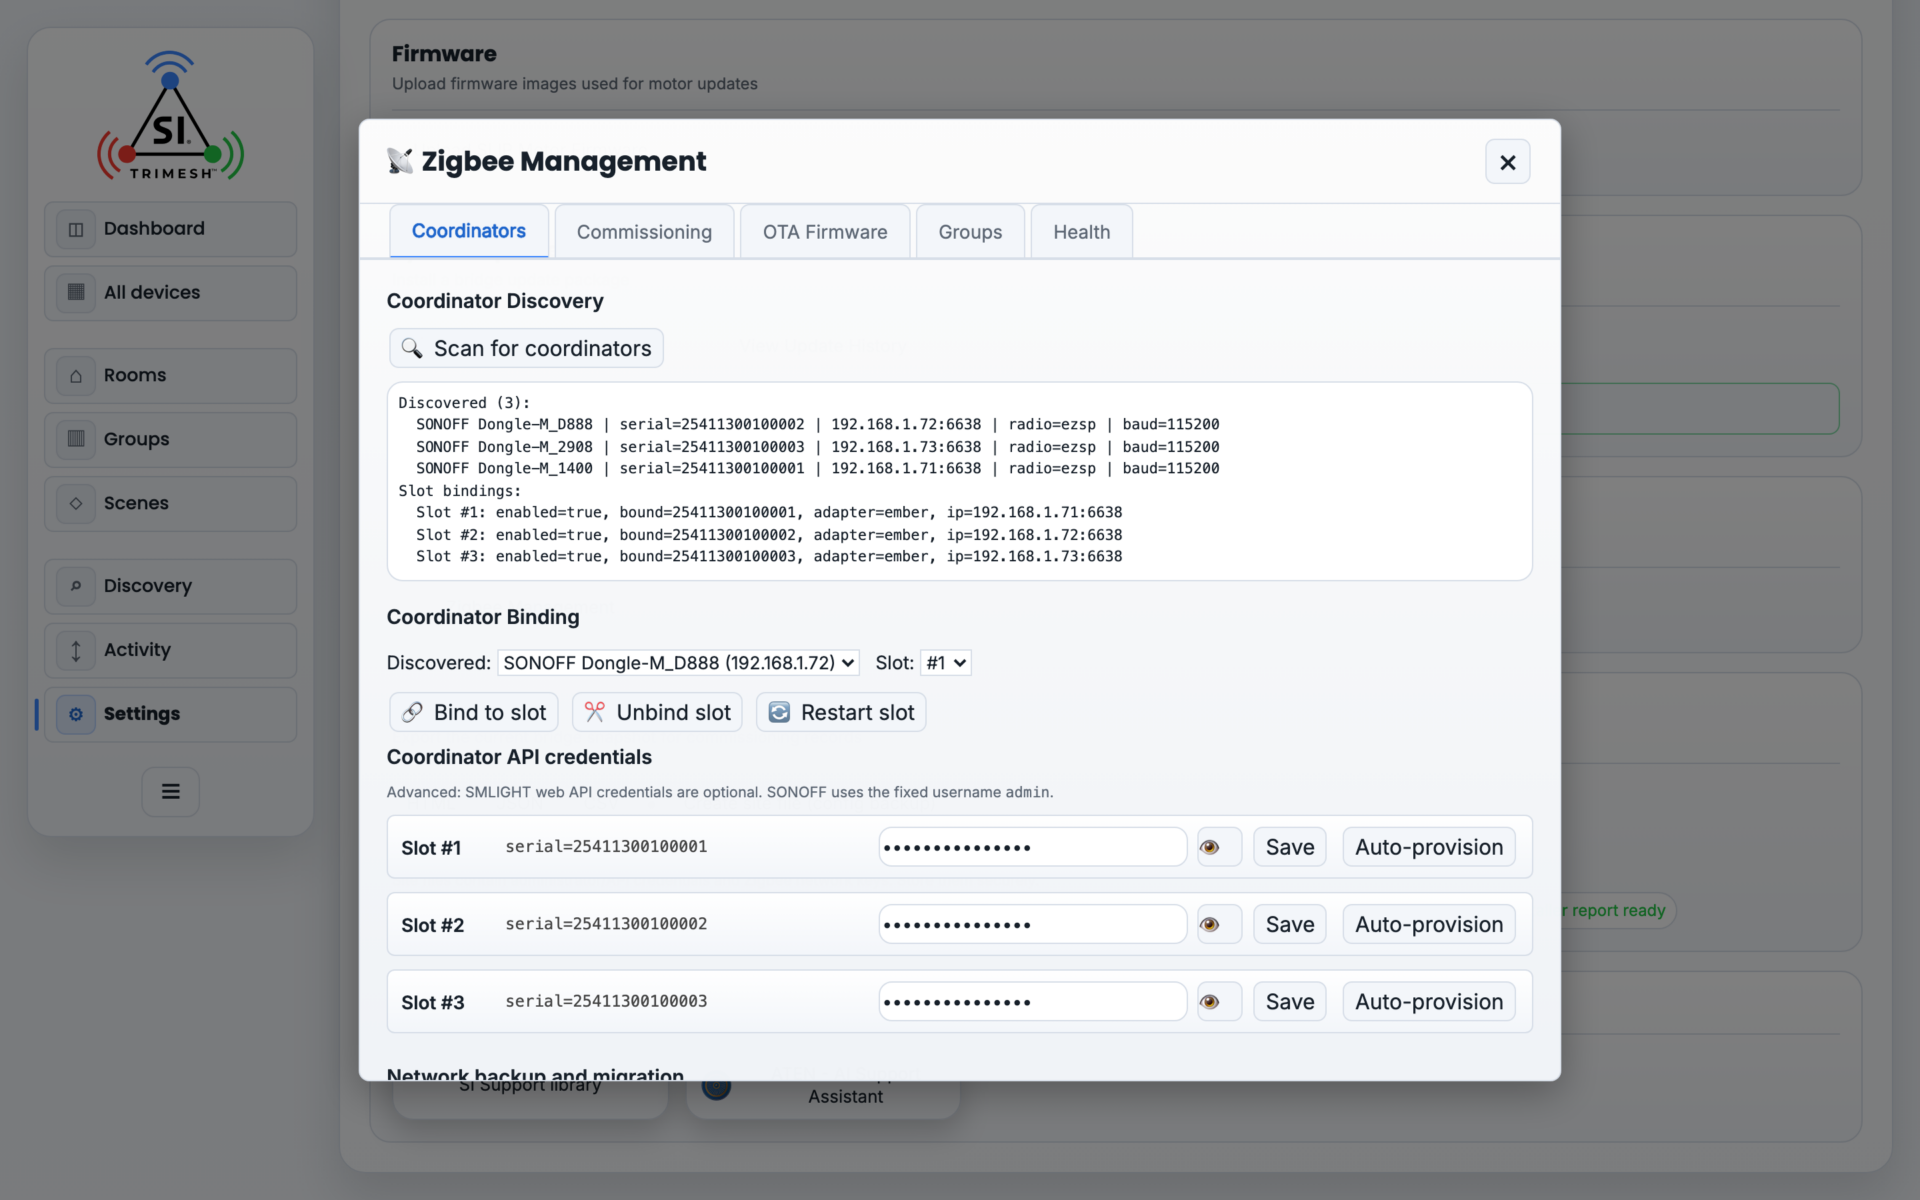This screenshot has height=1200, width=1920.
Task: Auto-provision Slot #2
Action: [1429, 924]
